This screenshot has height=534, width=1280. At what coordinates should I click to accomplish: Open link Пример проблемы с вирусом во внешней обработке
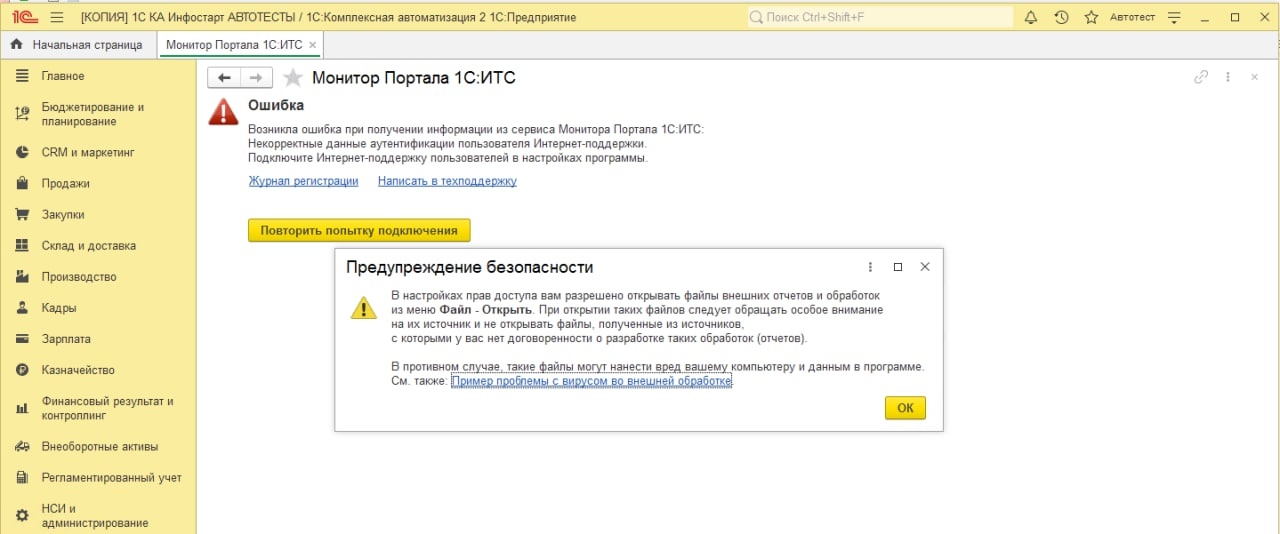(591, 381)
